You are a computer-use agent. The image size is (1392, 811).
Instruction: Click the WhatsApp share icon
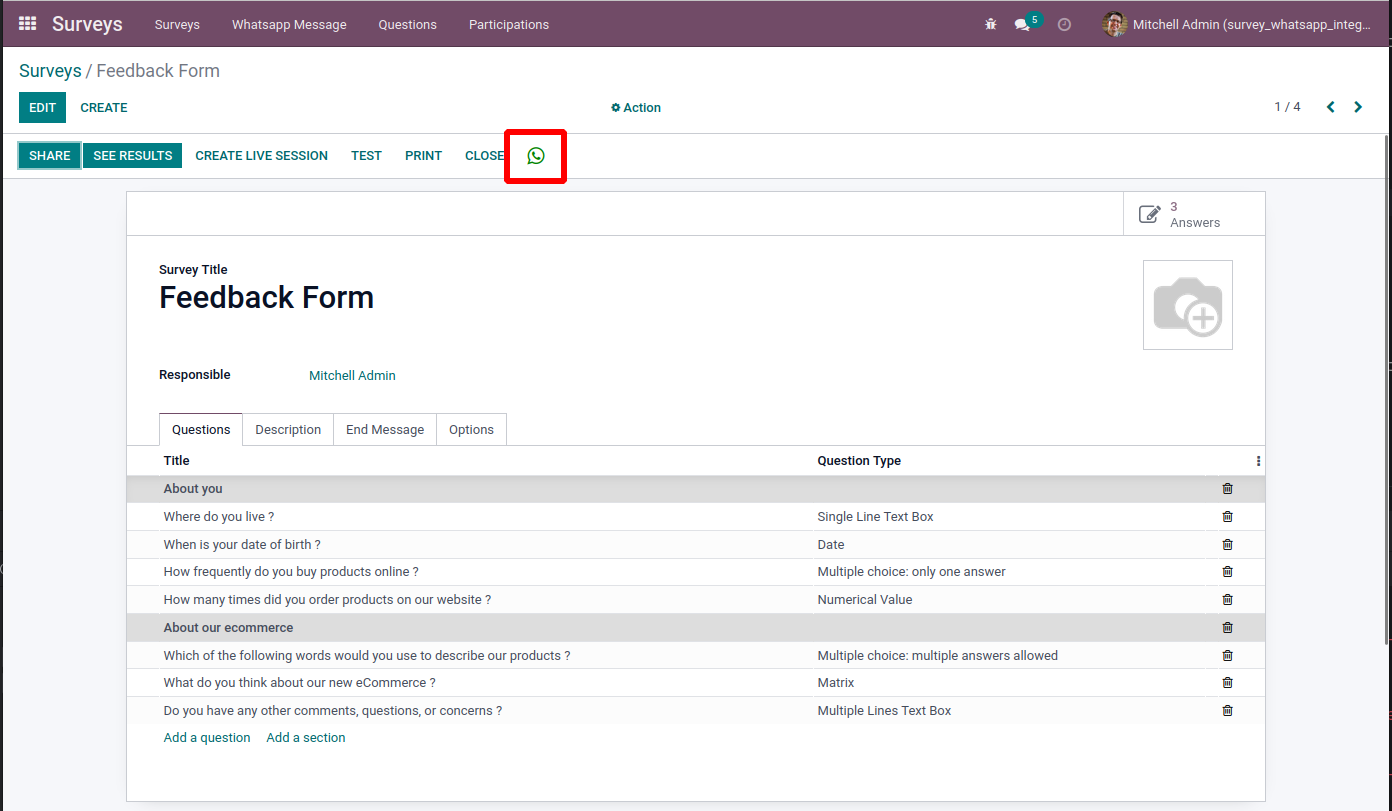(x=536, y=156)
